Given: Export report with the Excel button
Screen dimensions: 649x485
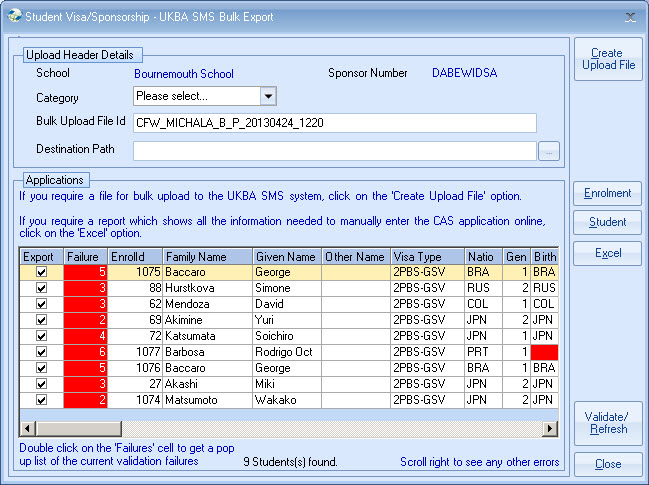Looking at the screenshot, I should 607,253.
